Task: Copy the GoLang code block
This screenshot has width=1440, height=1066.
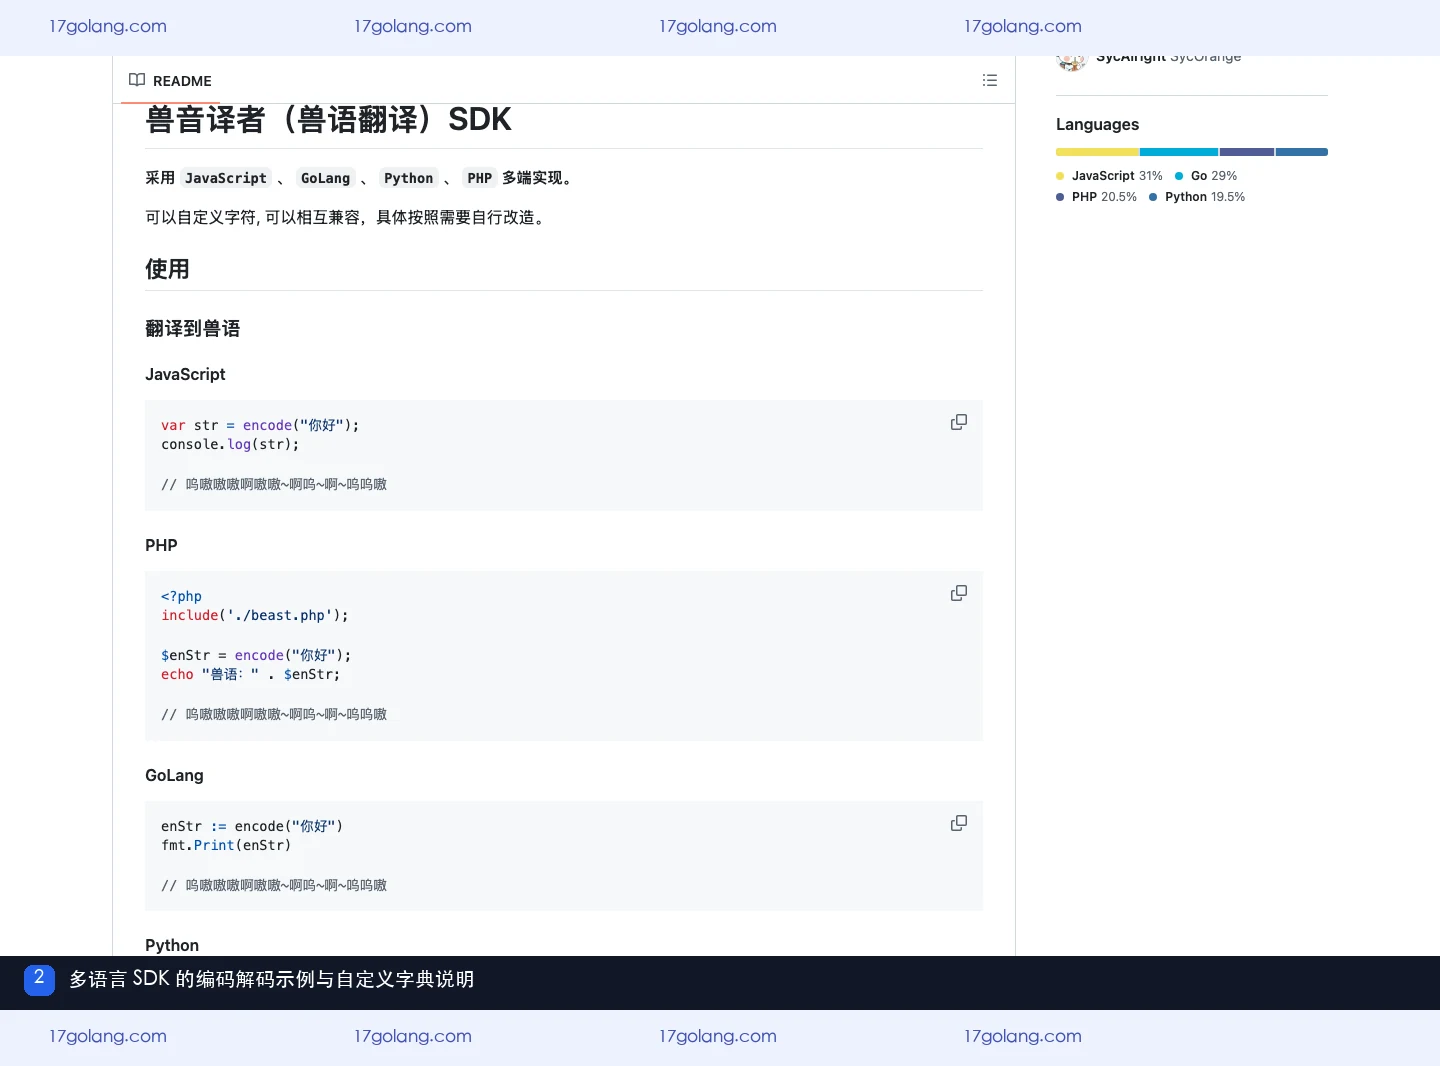Action: pyautogui.click(x=958, y=823)
